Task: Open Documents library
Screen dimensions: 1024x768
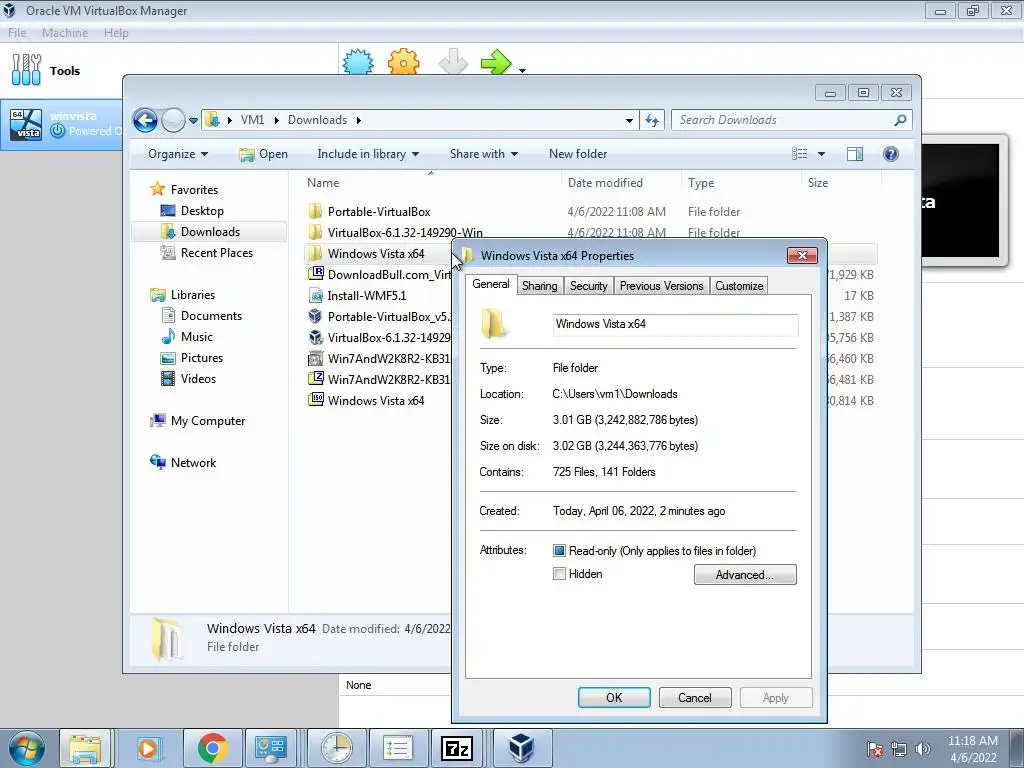Action: pyautogui.click(x=211, y=316)
